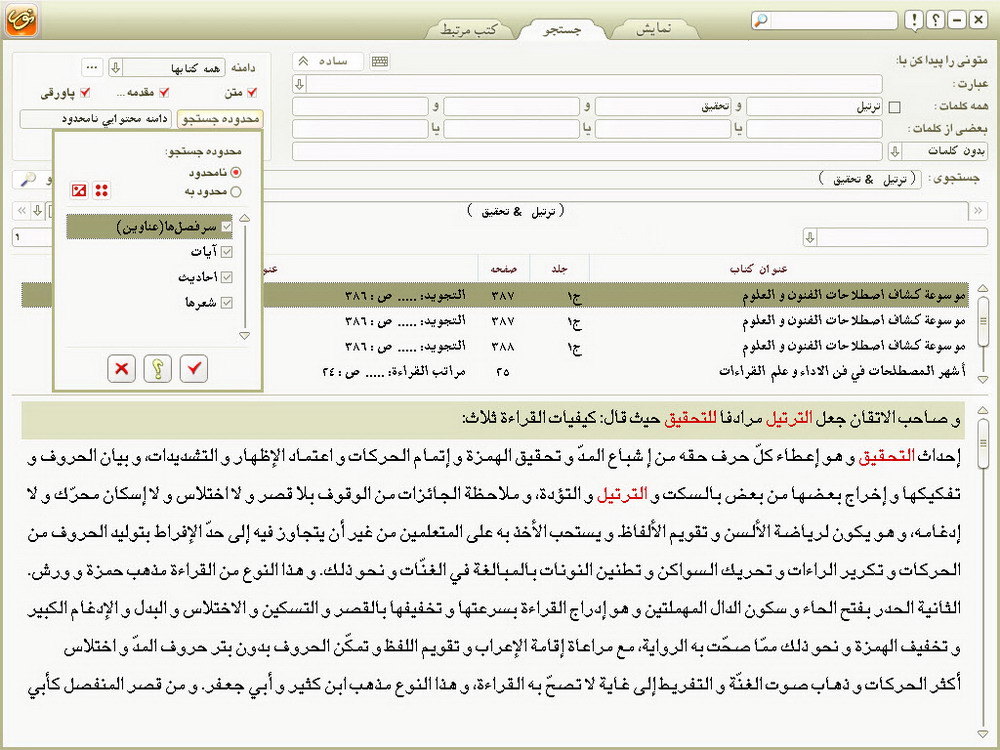The height and width of the screenshot is (750, 1000).
Task: Open the exclamation info bubble icon
Action: [915, 20]
